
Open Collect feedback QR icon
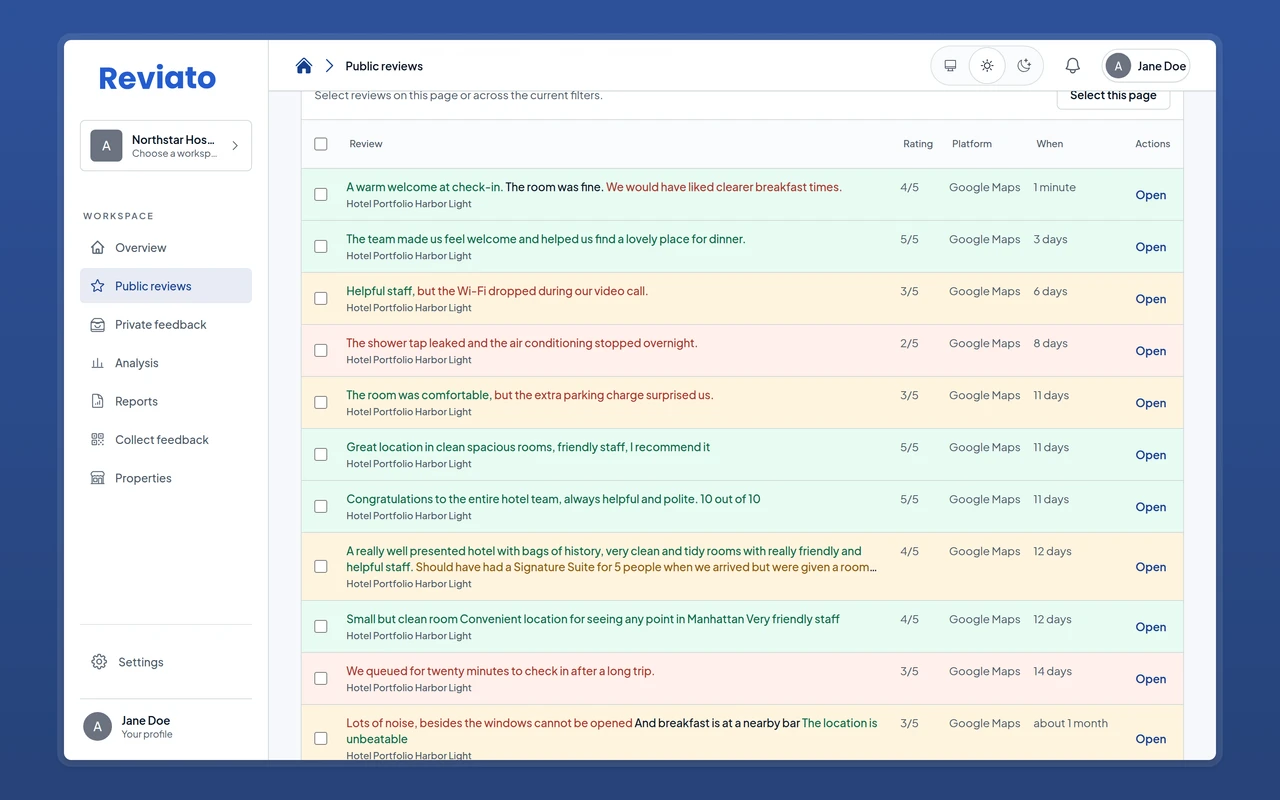click(97, 440)
